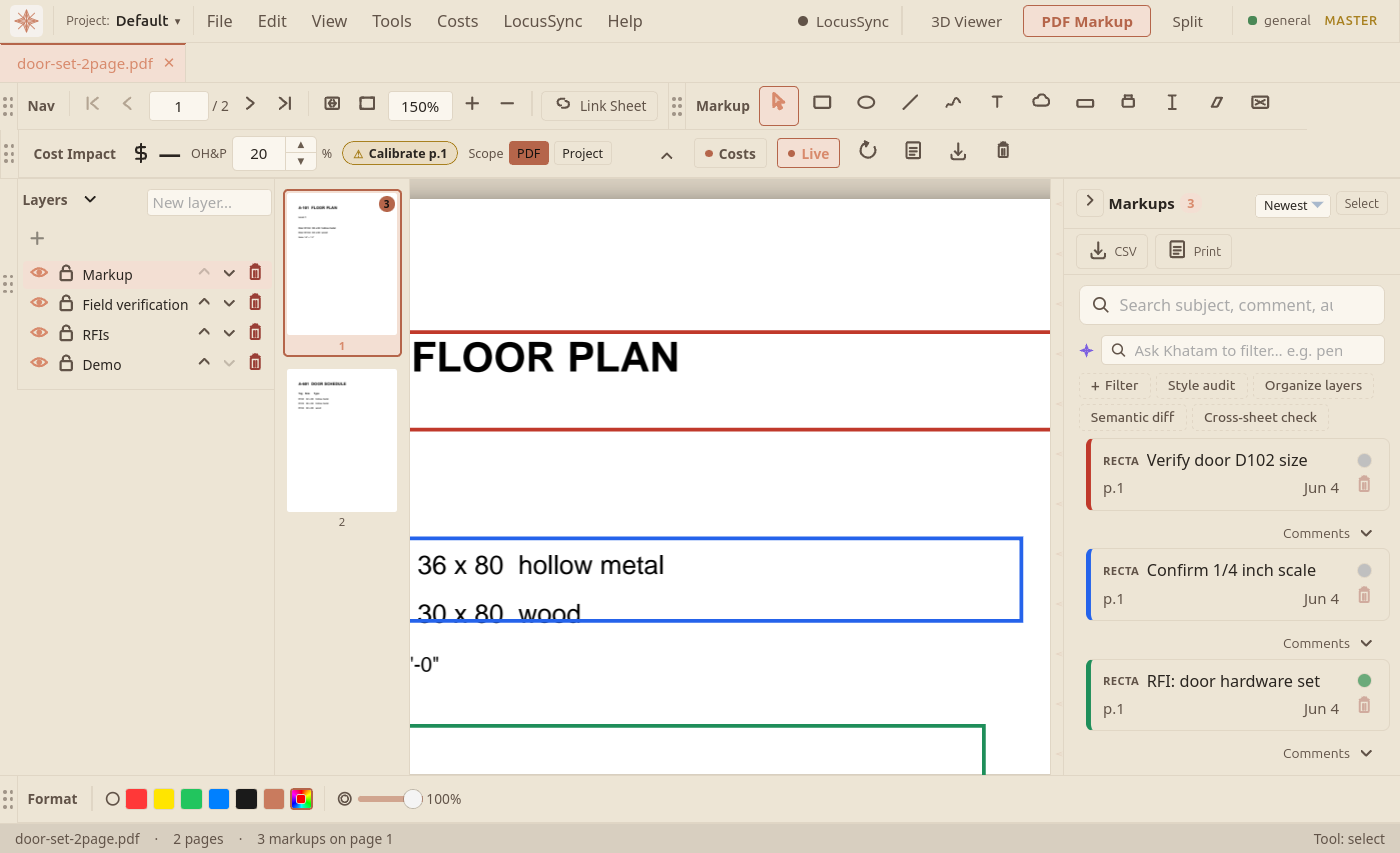
Task: Go to first page
Action: pyautogui.click(x=93, y=103)
